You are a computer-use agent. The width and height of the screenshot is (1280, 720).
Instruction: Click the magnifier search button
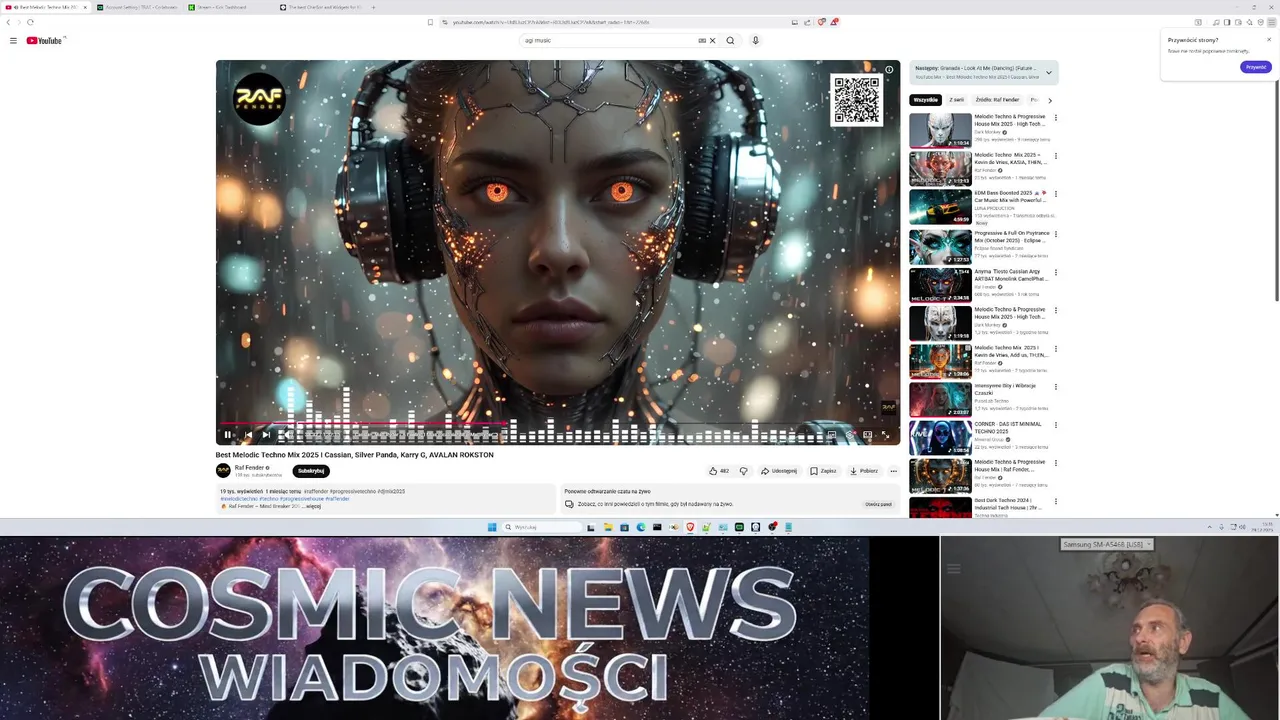(x=730, y=41)
